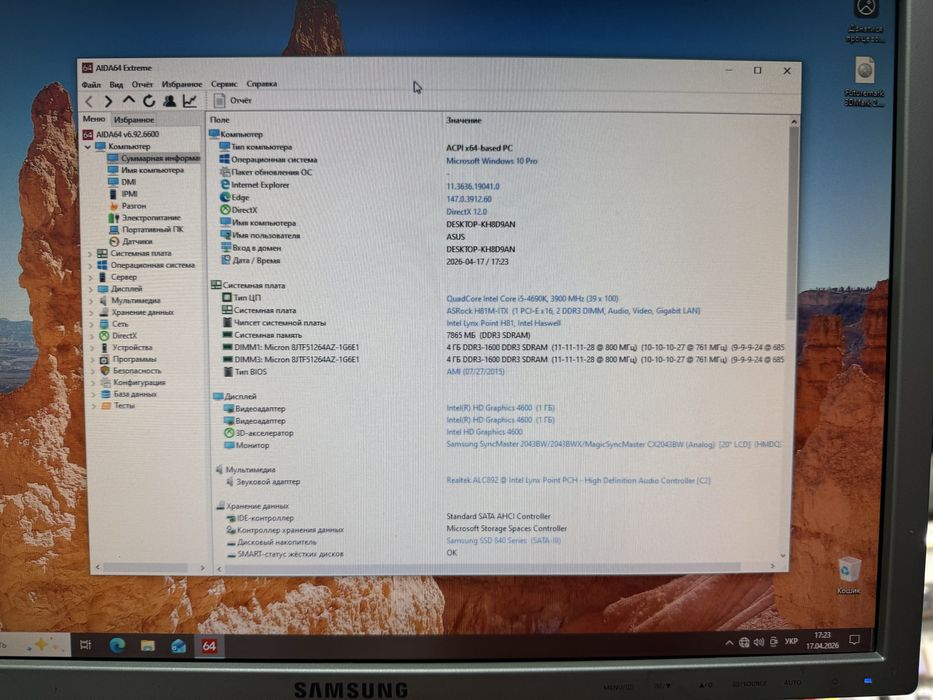This screenshot has width=933, height=700.
Task: Expand the Операционная система tree node
Action: tap(90, 265)
